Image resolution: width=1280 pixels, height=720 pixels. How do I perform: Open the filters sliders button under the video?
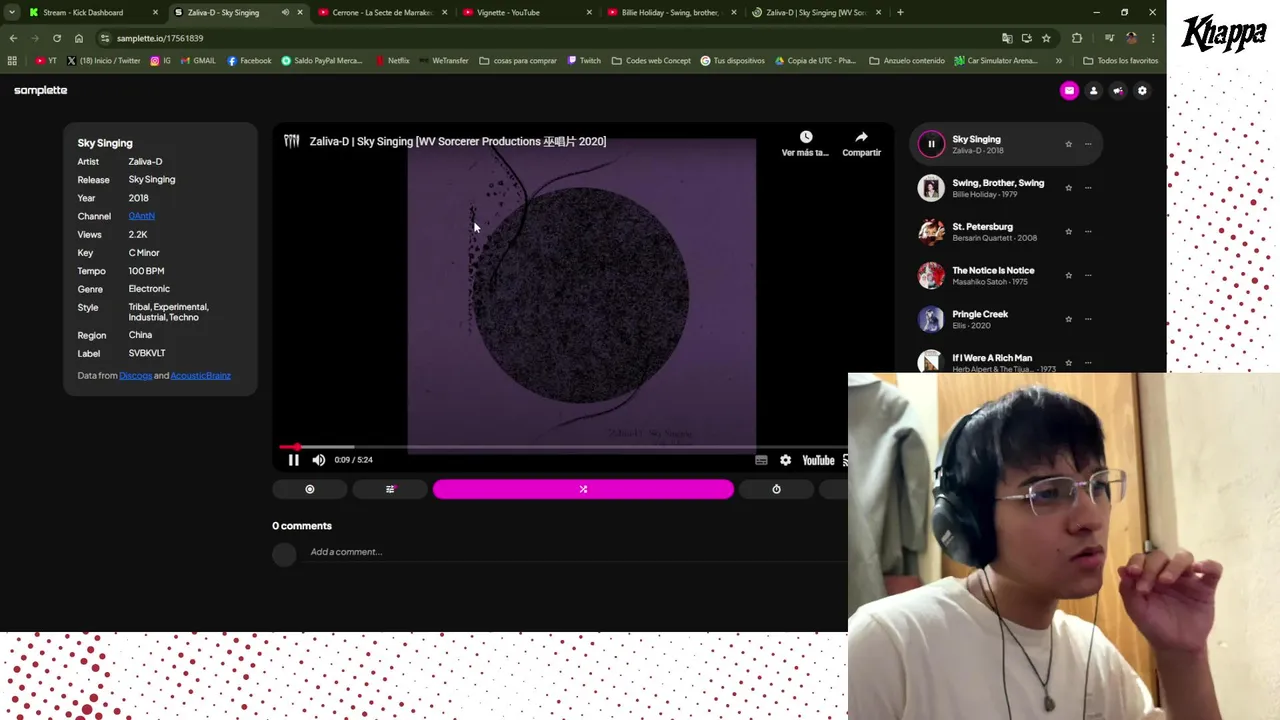point(390,489)
